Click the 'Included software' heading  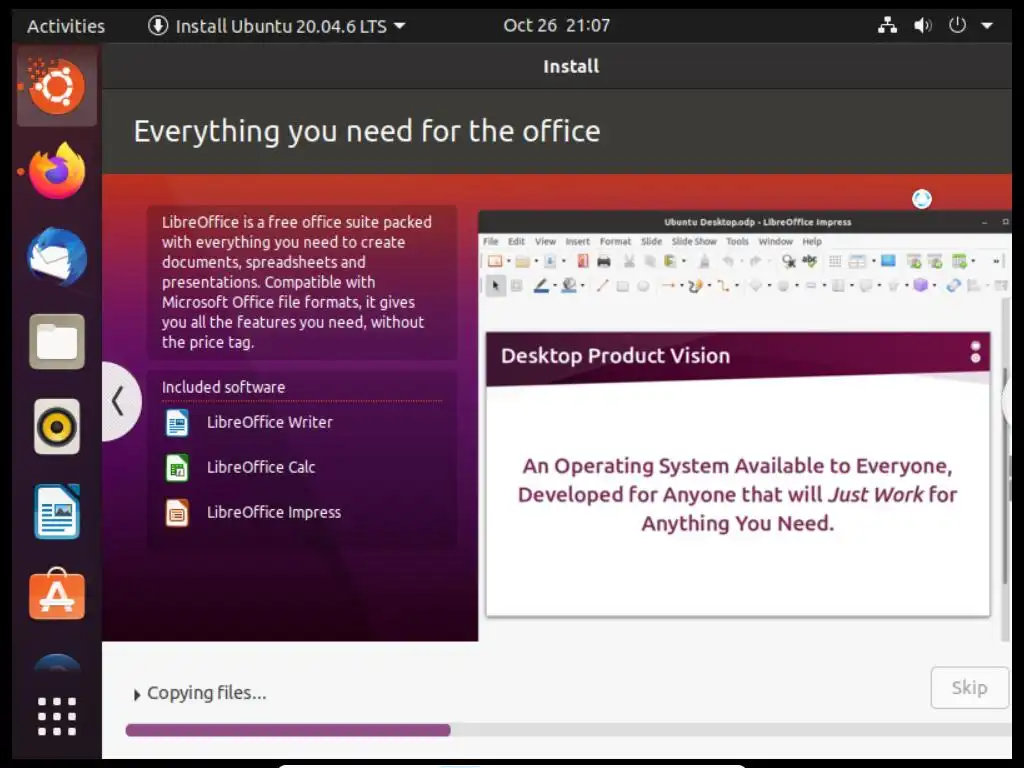223,387
